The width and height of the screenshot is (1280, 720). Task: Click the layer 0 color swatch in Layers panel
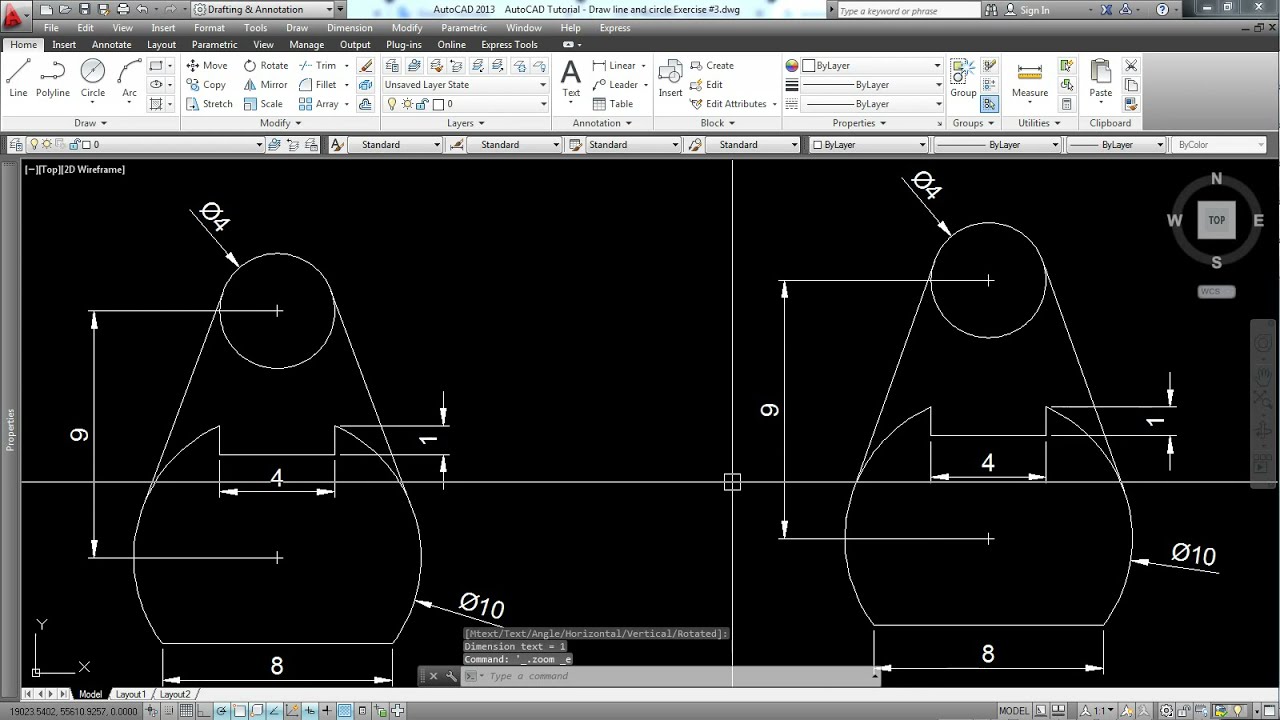(439, 104)
